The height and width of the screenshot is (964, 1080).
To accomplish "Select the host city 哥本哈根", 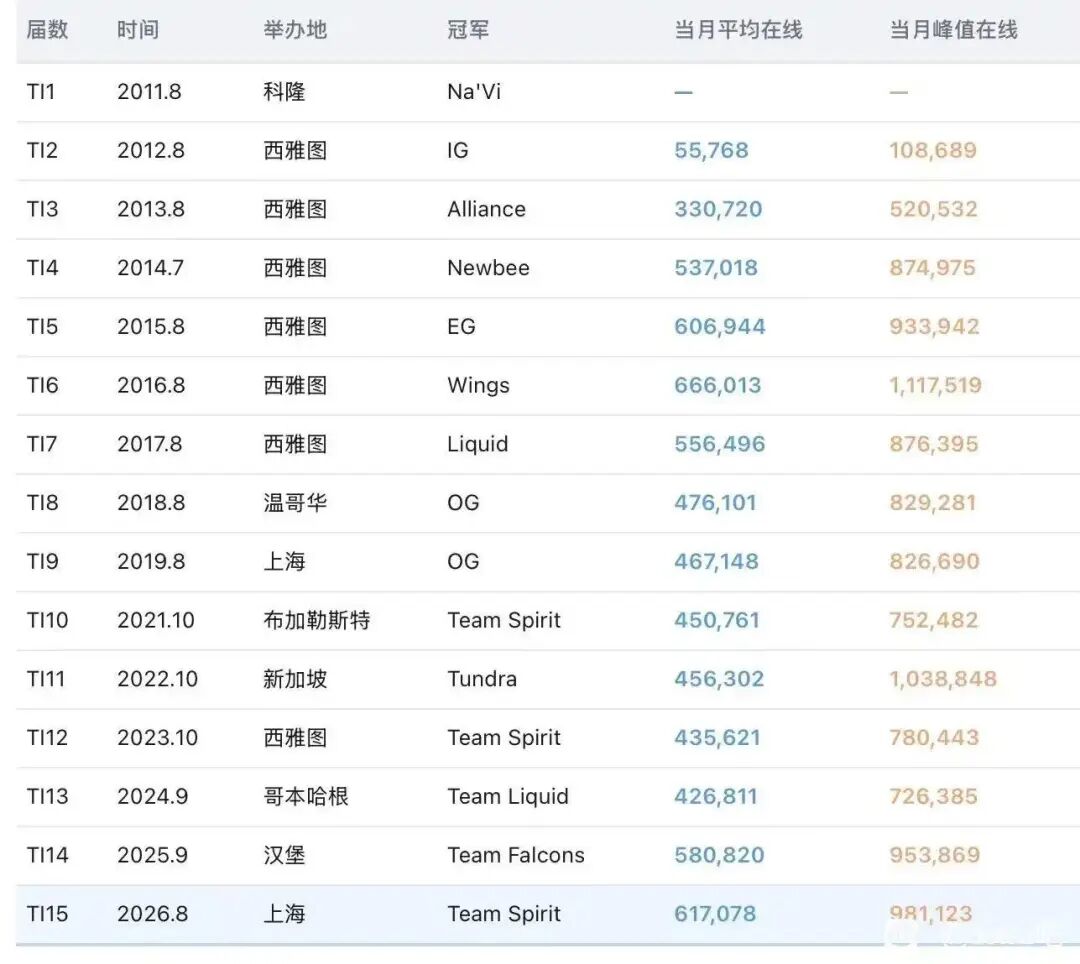I will click(306, 797).
